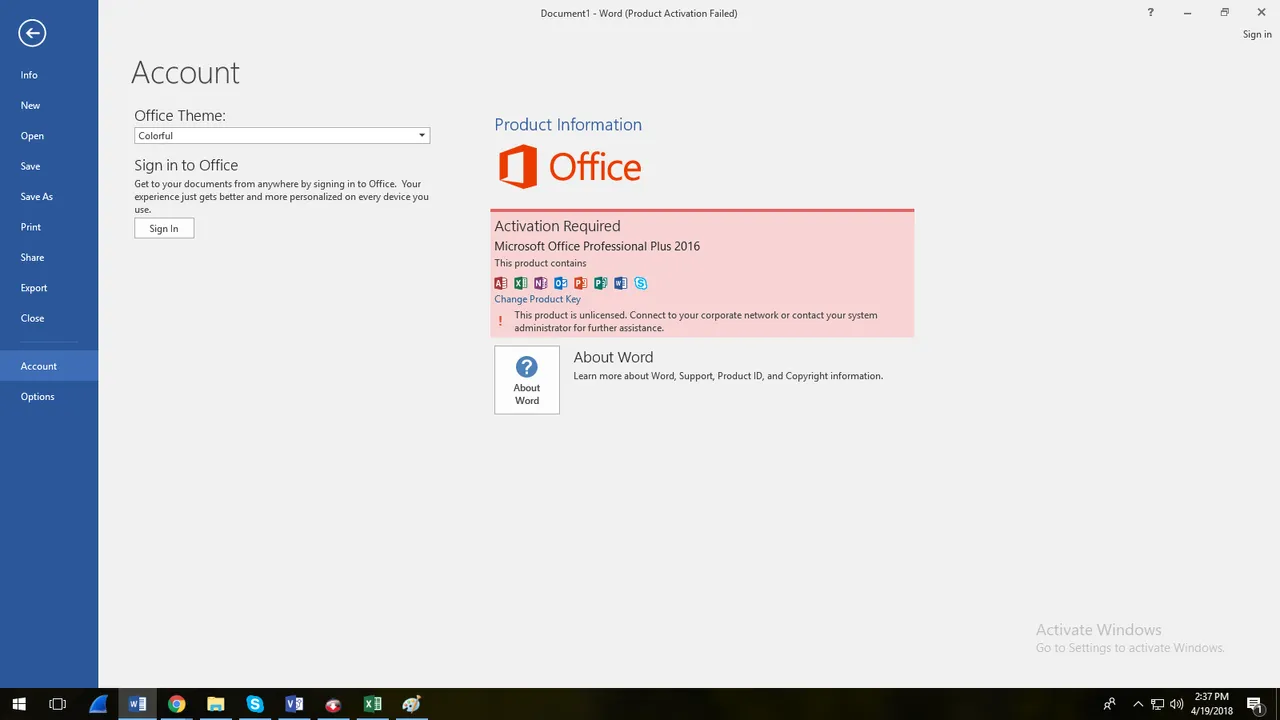
Task: Open the Word icon on the taskbar
Action: (x=138, y=704)
